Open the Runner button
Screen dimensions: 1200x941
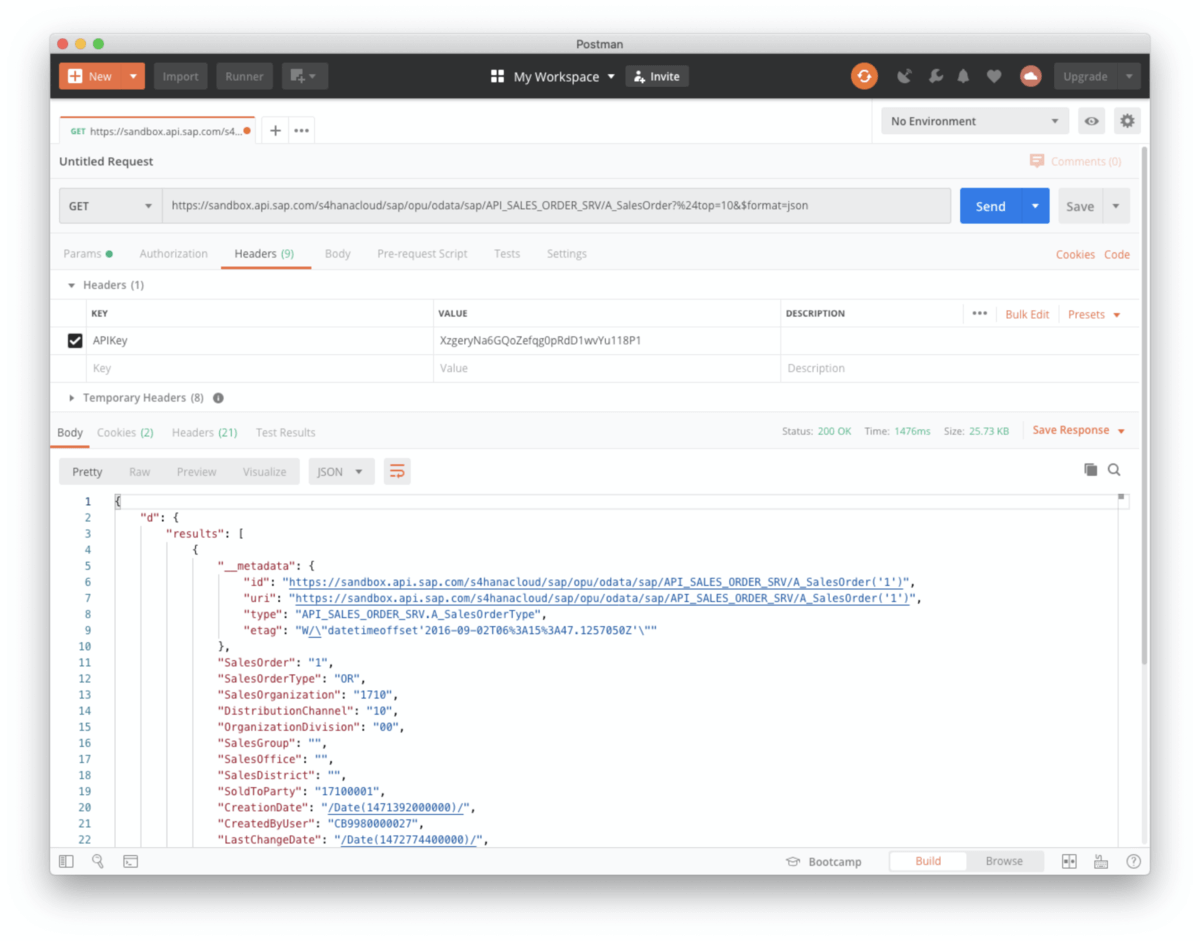coord(244,76)
